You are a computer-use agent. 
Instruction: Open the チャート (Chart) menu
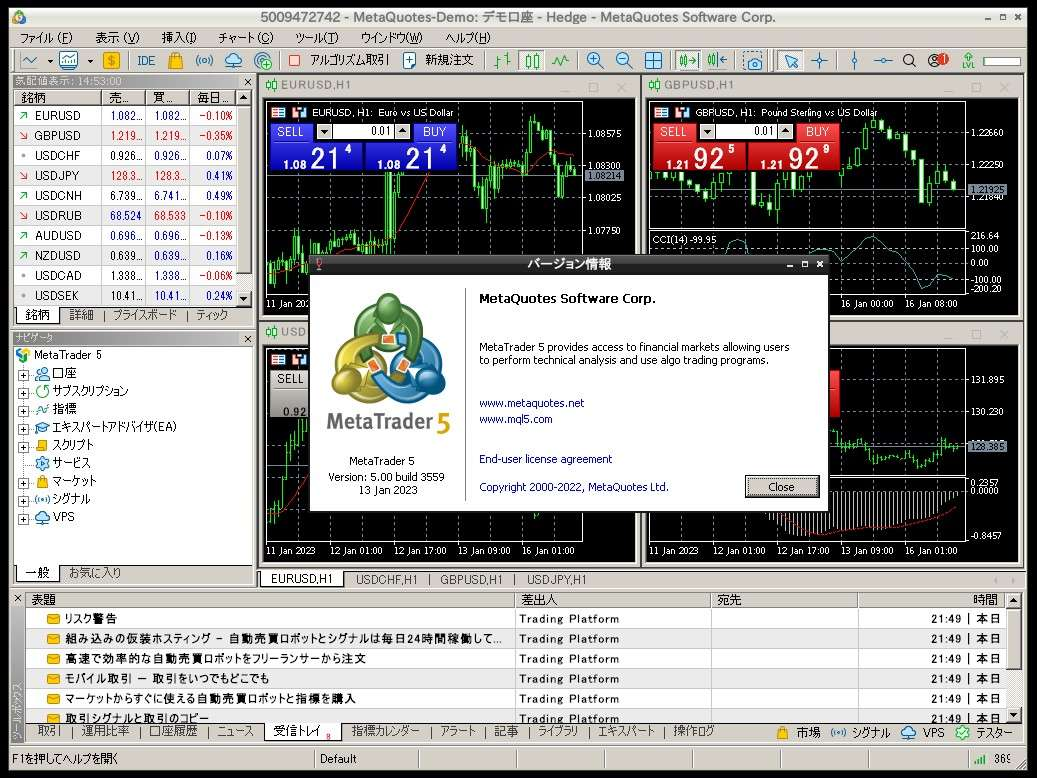pos(245,38)
